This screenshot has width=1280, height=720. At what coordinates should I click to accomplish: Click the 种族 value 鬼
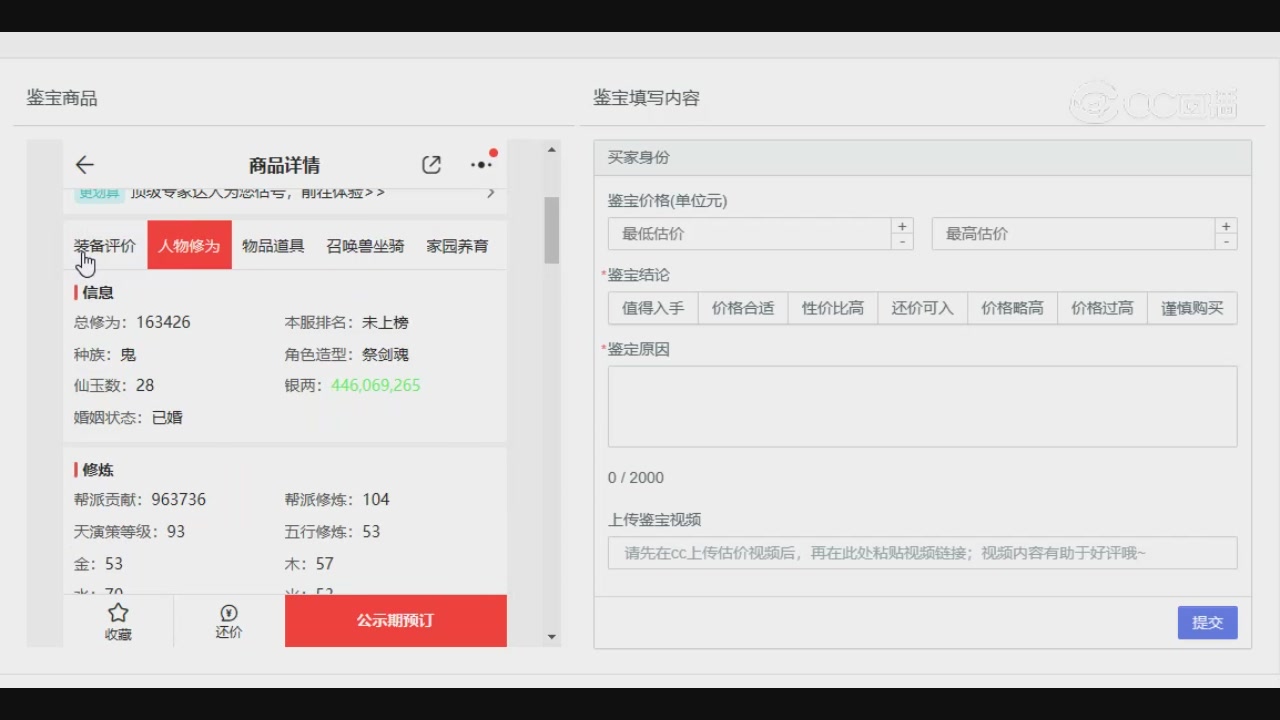pyautogui.click(x=128, y=354)
